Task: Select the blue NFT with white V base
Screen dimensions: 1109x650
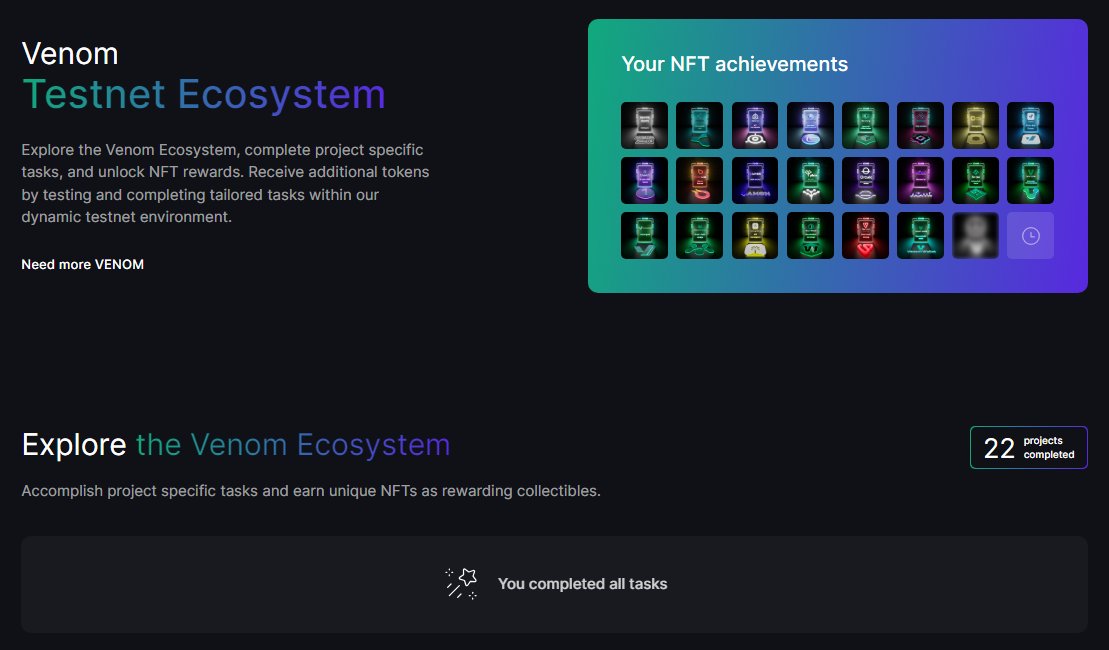Action: tap(1030, 125)
